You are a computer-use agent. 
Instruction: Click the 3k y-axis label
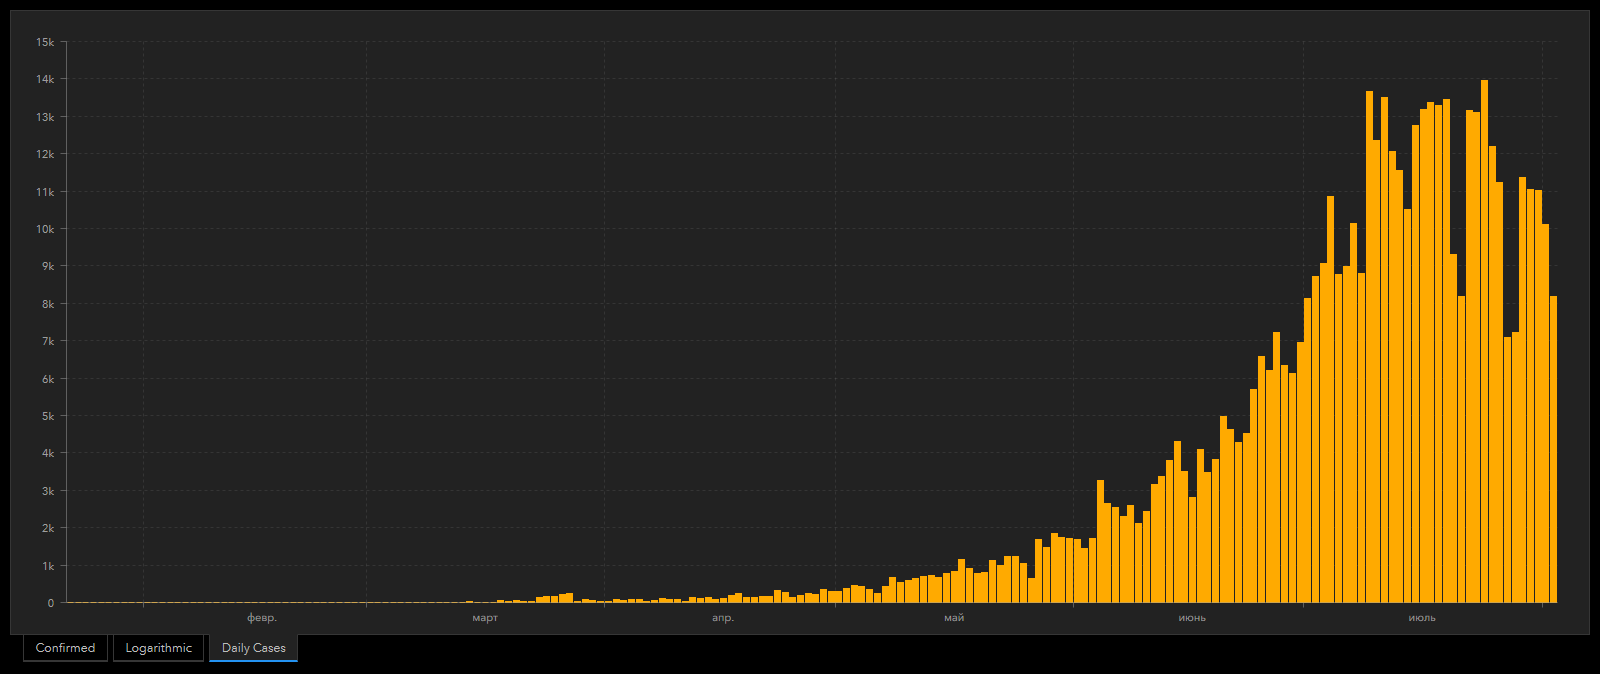coord(47,491)
